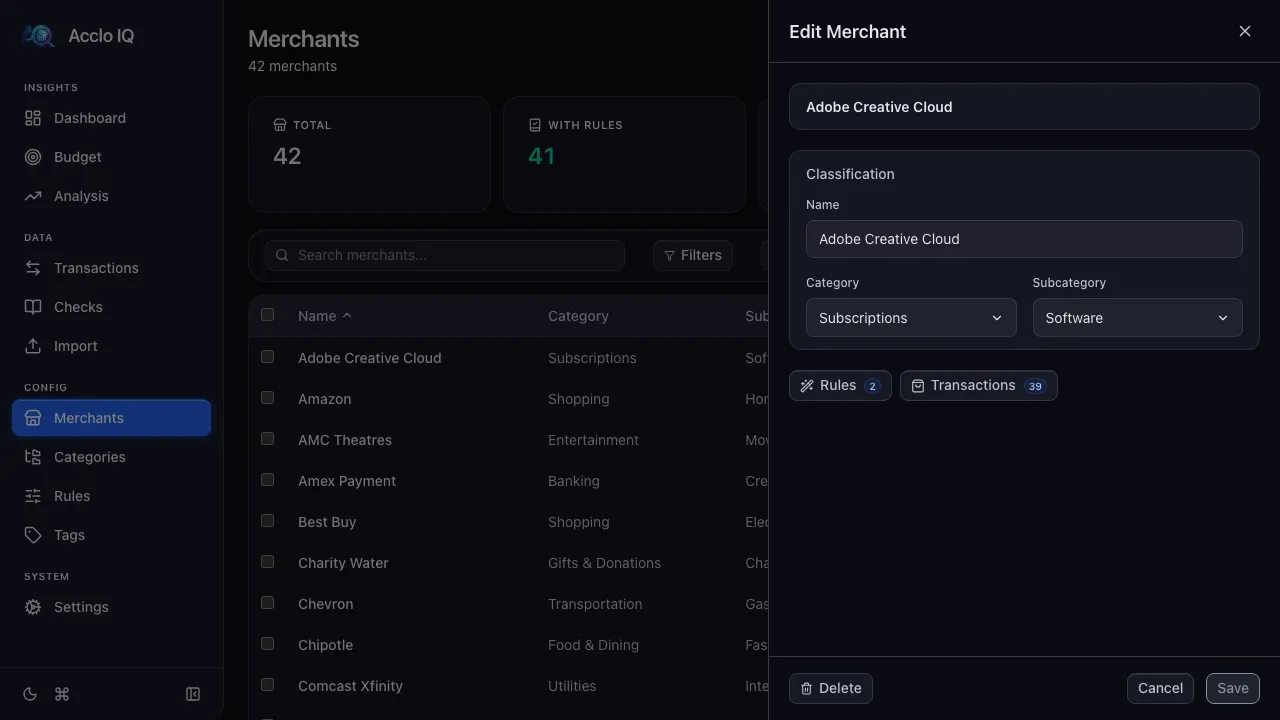Toggle the select-all header checkbox
This screenshot has height=720, width=1280.
(x=267, y=315)
